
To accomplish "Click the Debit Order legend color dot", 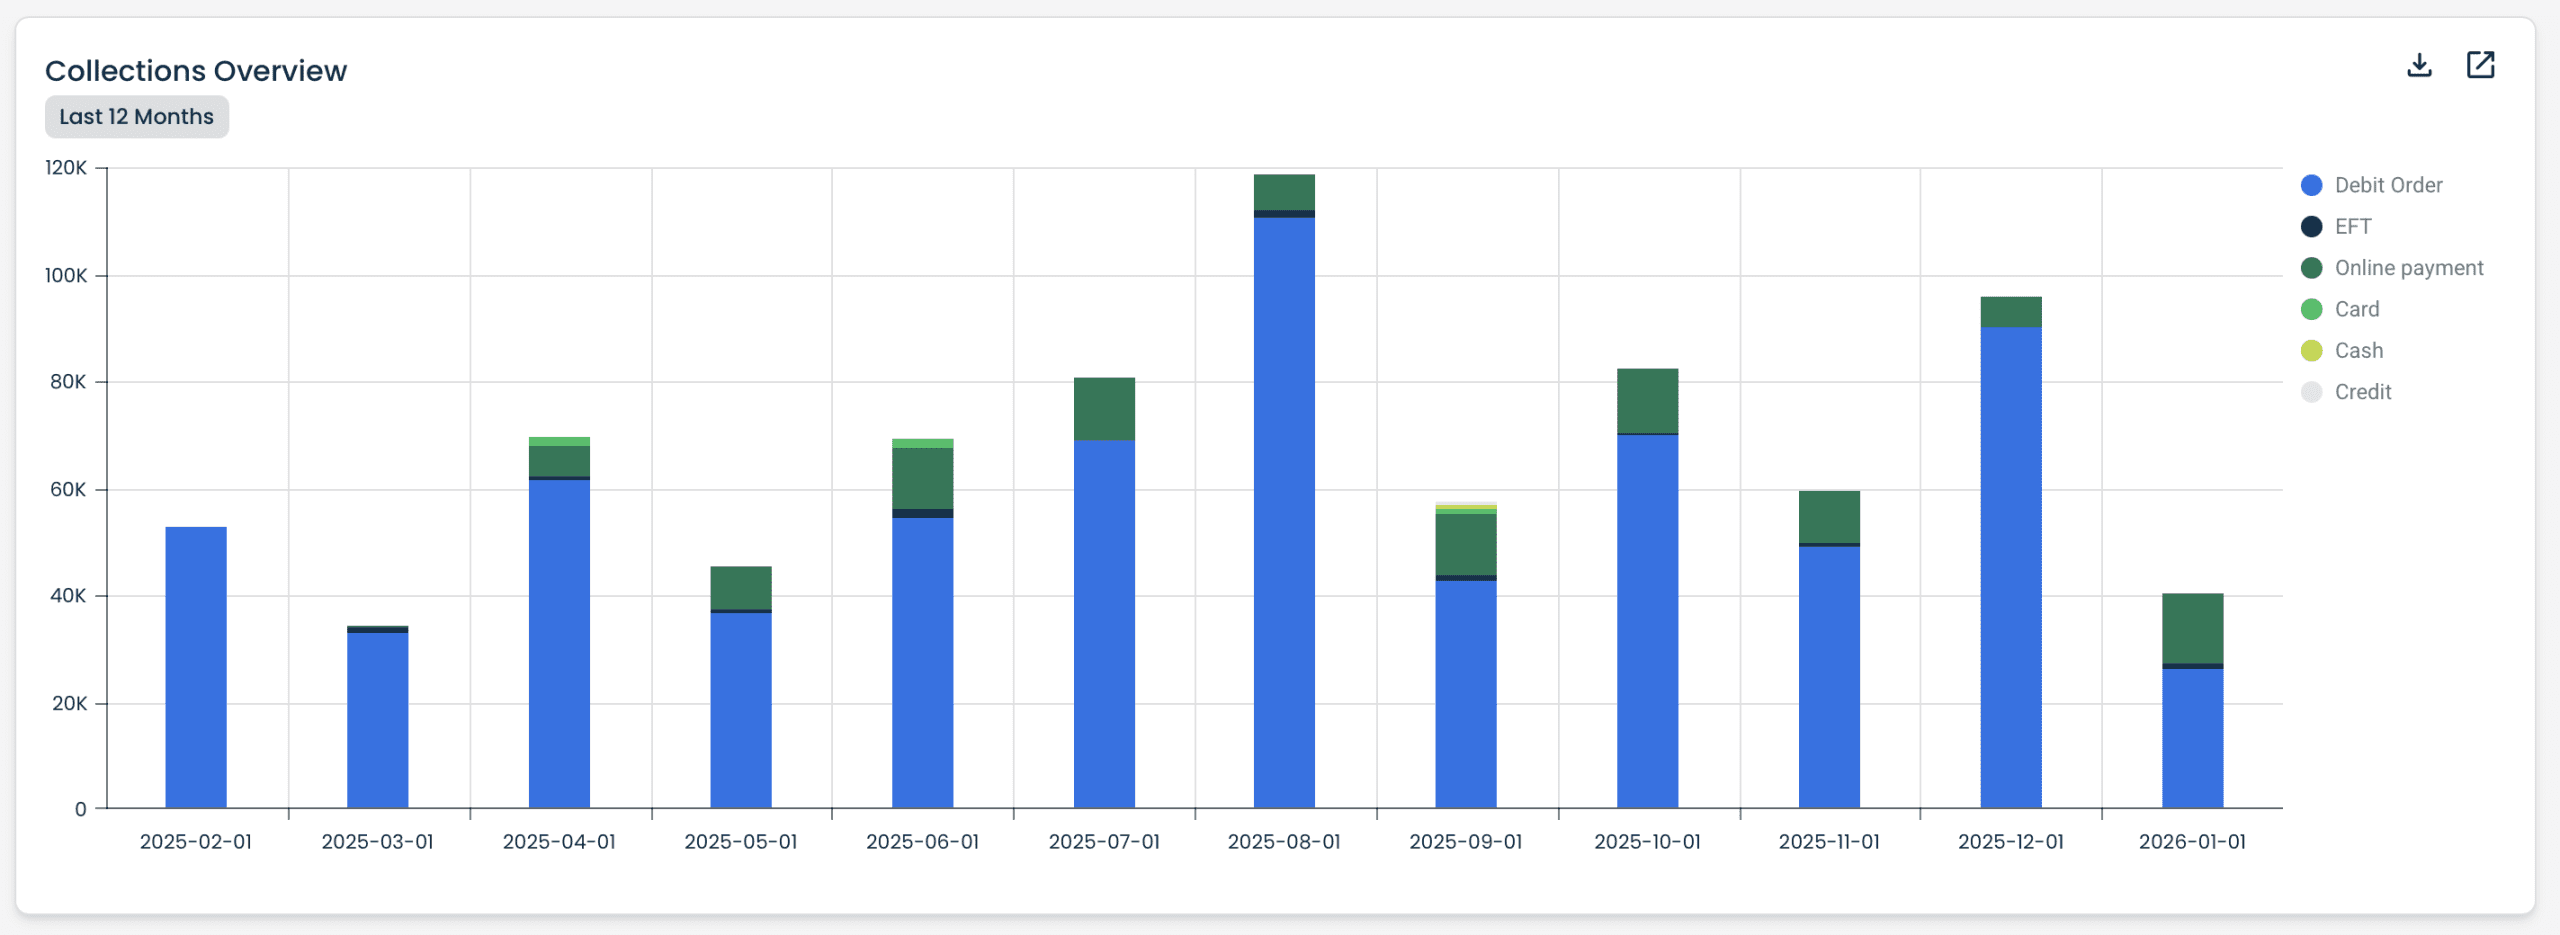I will [x=2311, y=184].
